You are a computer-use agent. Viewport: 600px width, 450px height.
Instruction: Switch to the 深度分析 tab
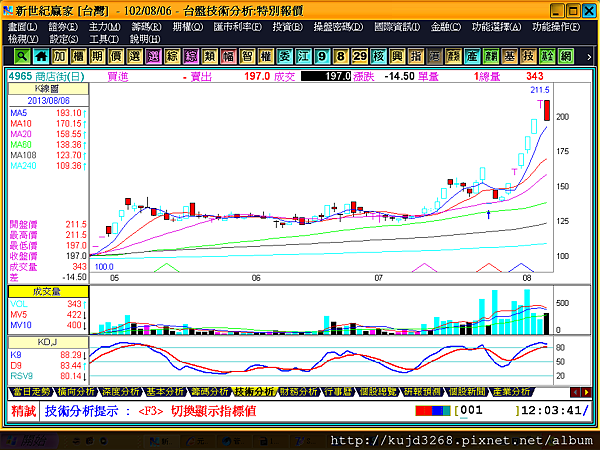point(121,391)
